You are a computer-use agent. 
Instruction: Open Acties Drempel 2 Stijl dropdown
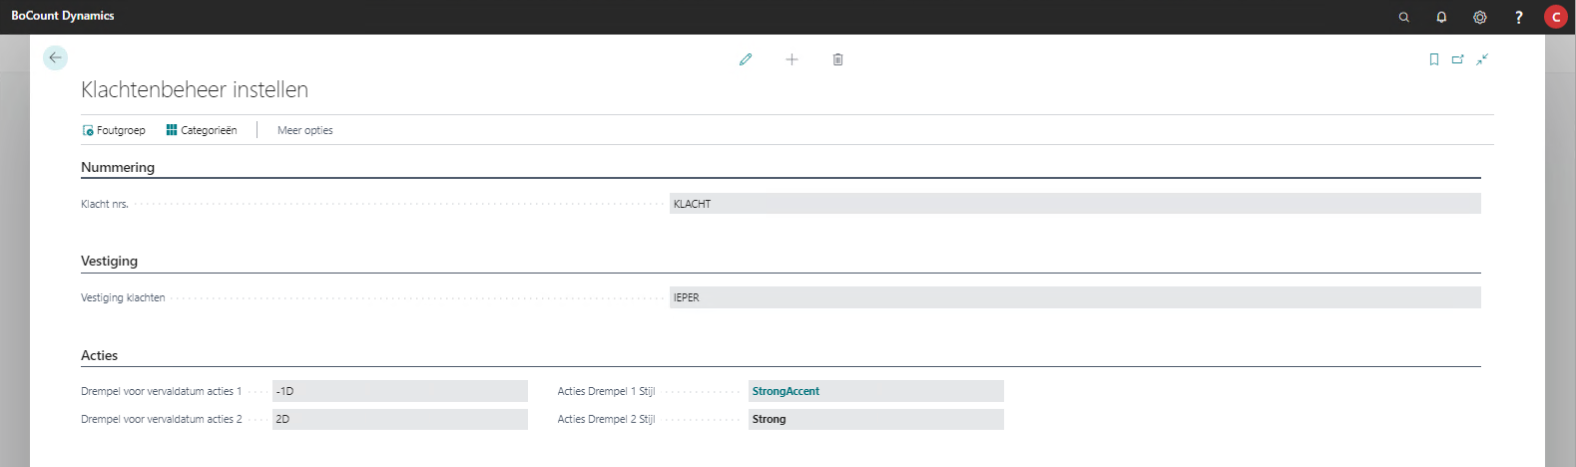[875, 420]
